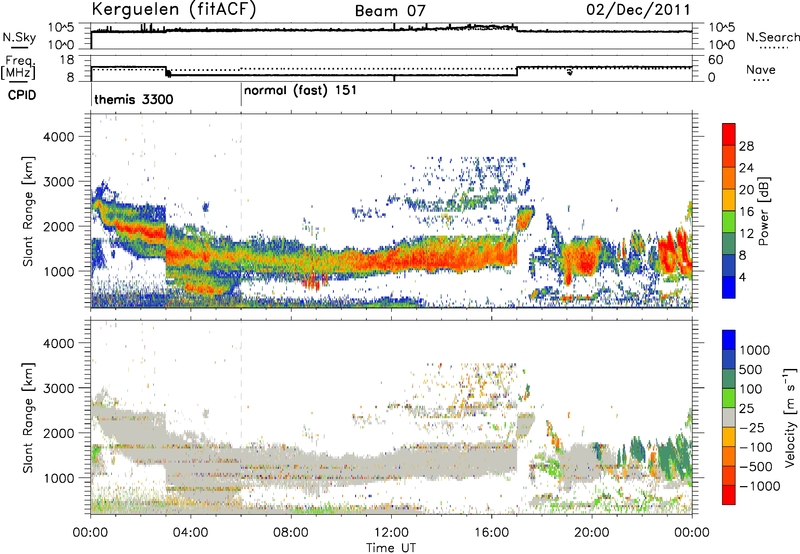Click the 'normal (fast) 151' CPID text
Viewport: 800px width, 554px height.
[301, 91]
